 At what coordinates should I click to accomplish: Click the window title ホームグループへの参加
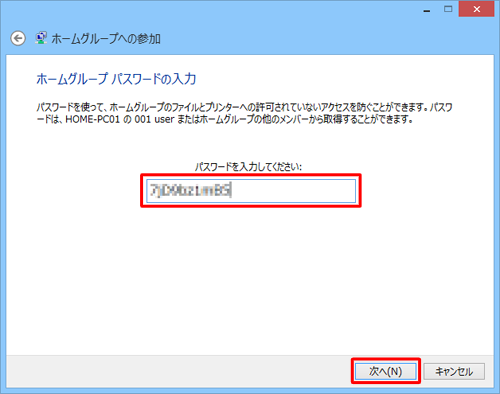point(106,39)
